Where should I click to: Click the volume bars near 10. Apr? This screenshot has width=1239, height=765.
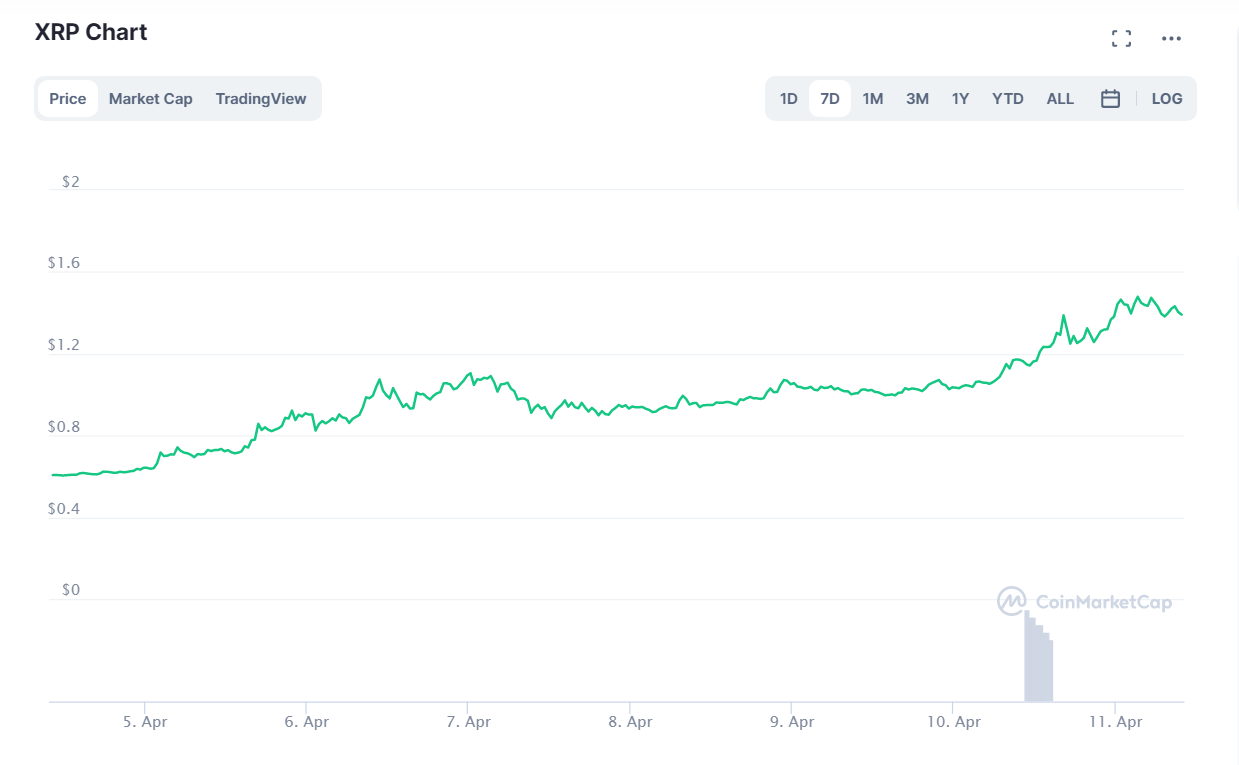(1038, 660)
